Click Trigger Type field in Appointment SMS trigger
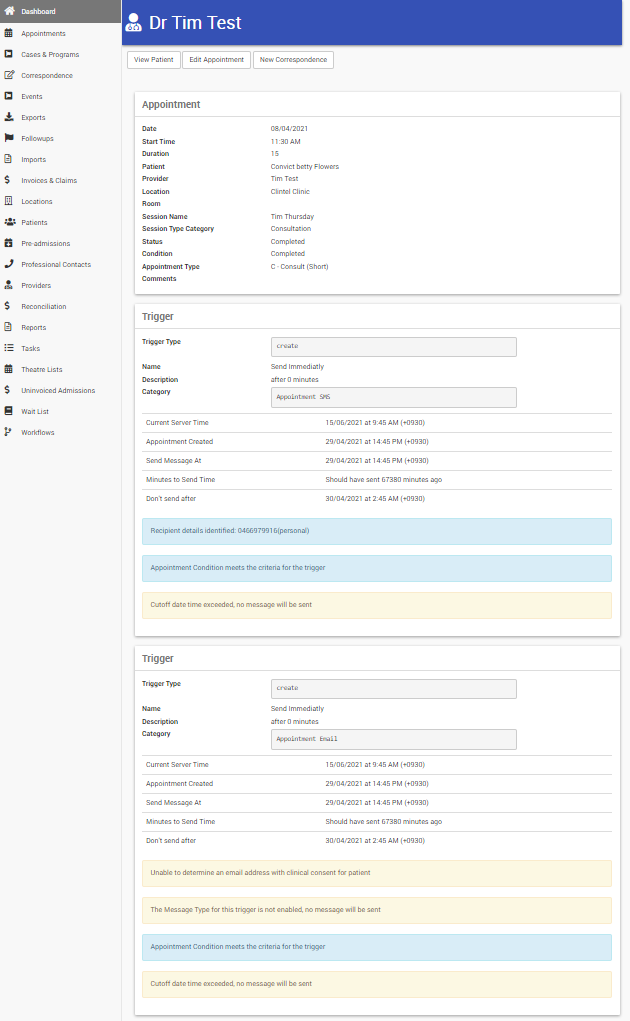630x1021 pixels. [x=394, y=346]
